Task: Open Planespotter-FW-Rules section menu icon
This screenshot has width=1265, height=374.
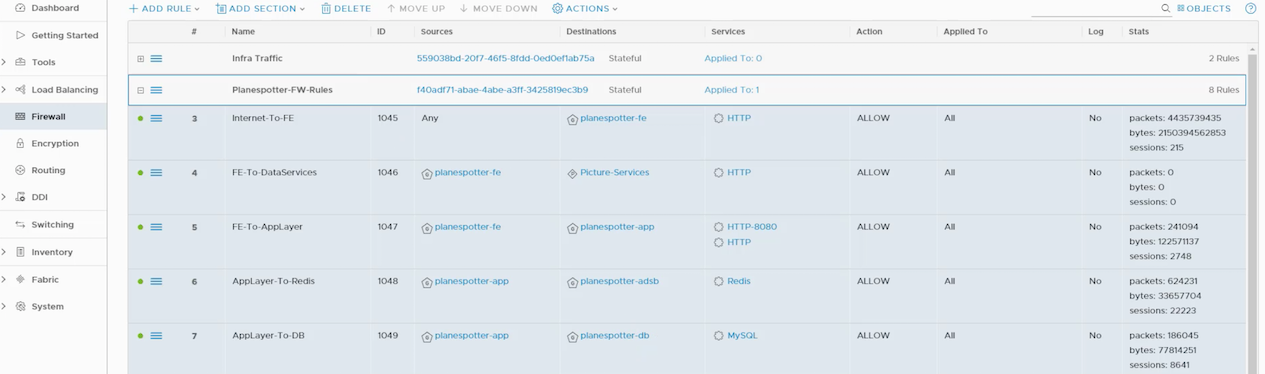Action: pos(156,90)
